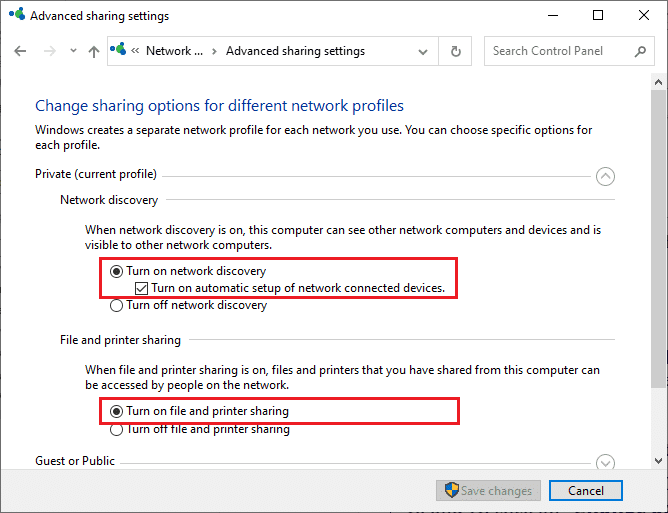Screen dimensions: 668x513
Task: Select Turn off network discovery
Action: (117, 306)
